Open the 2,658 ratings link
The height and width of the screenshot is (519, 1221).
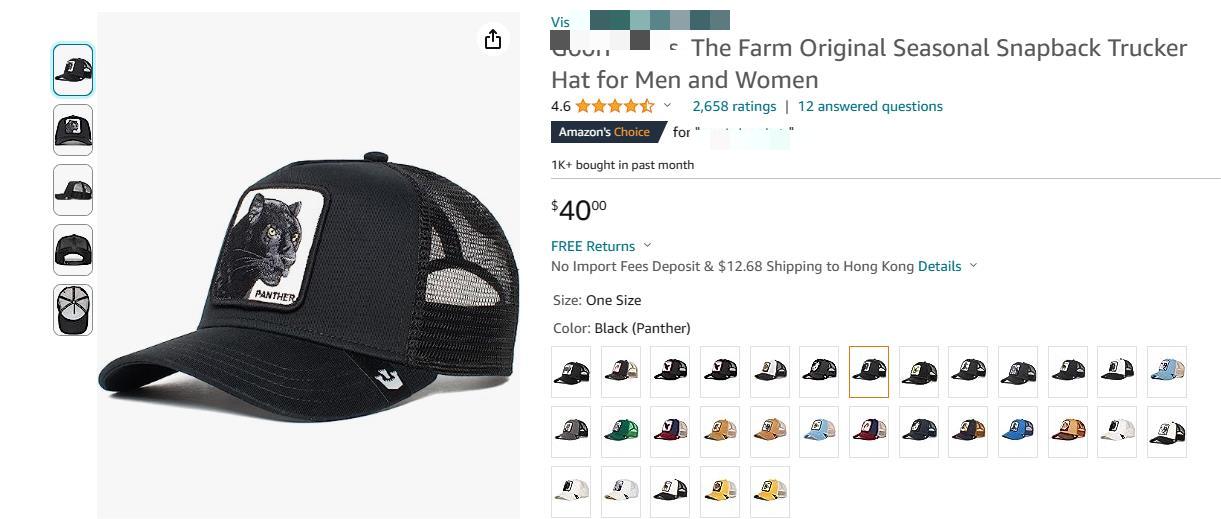coord(734,106)
